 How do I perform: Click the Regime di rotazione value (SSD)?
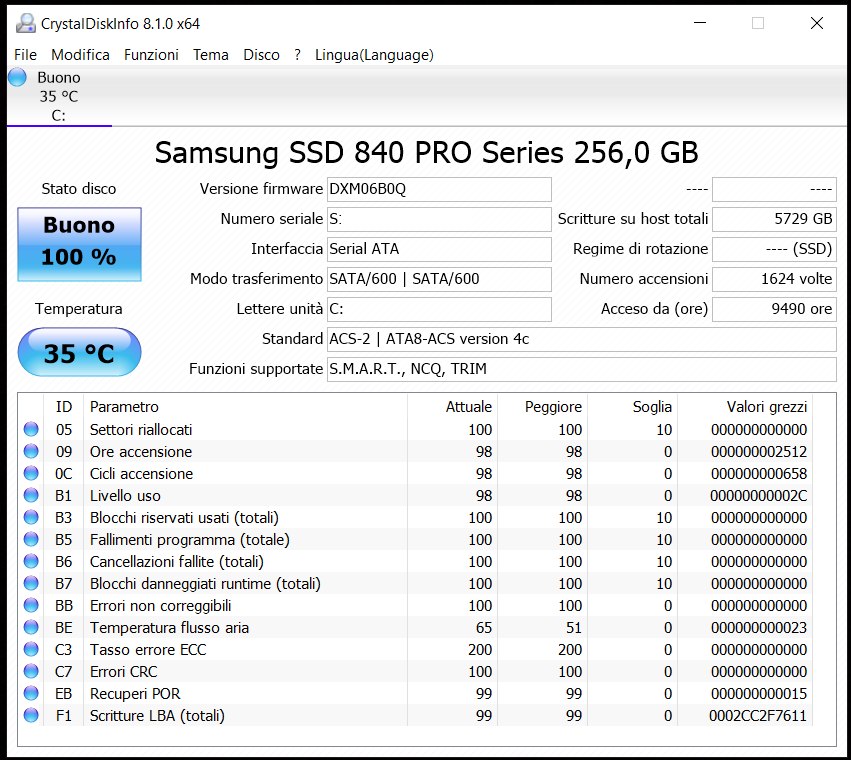tap(774, 249)
